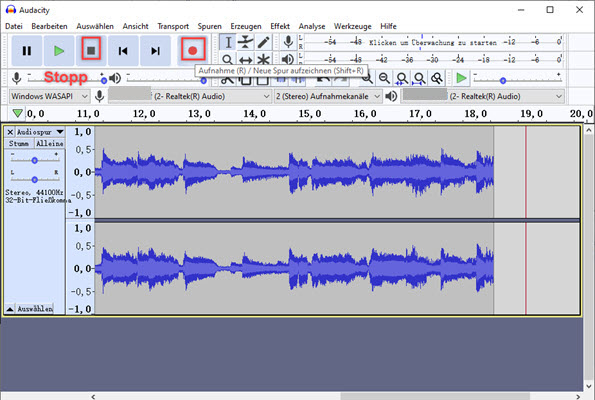This screenshot has width=595, height=400.
Task: Open the 2 (Stereo) Aufnahmekanäle dropdown
Action: [328, 96]
